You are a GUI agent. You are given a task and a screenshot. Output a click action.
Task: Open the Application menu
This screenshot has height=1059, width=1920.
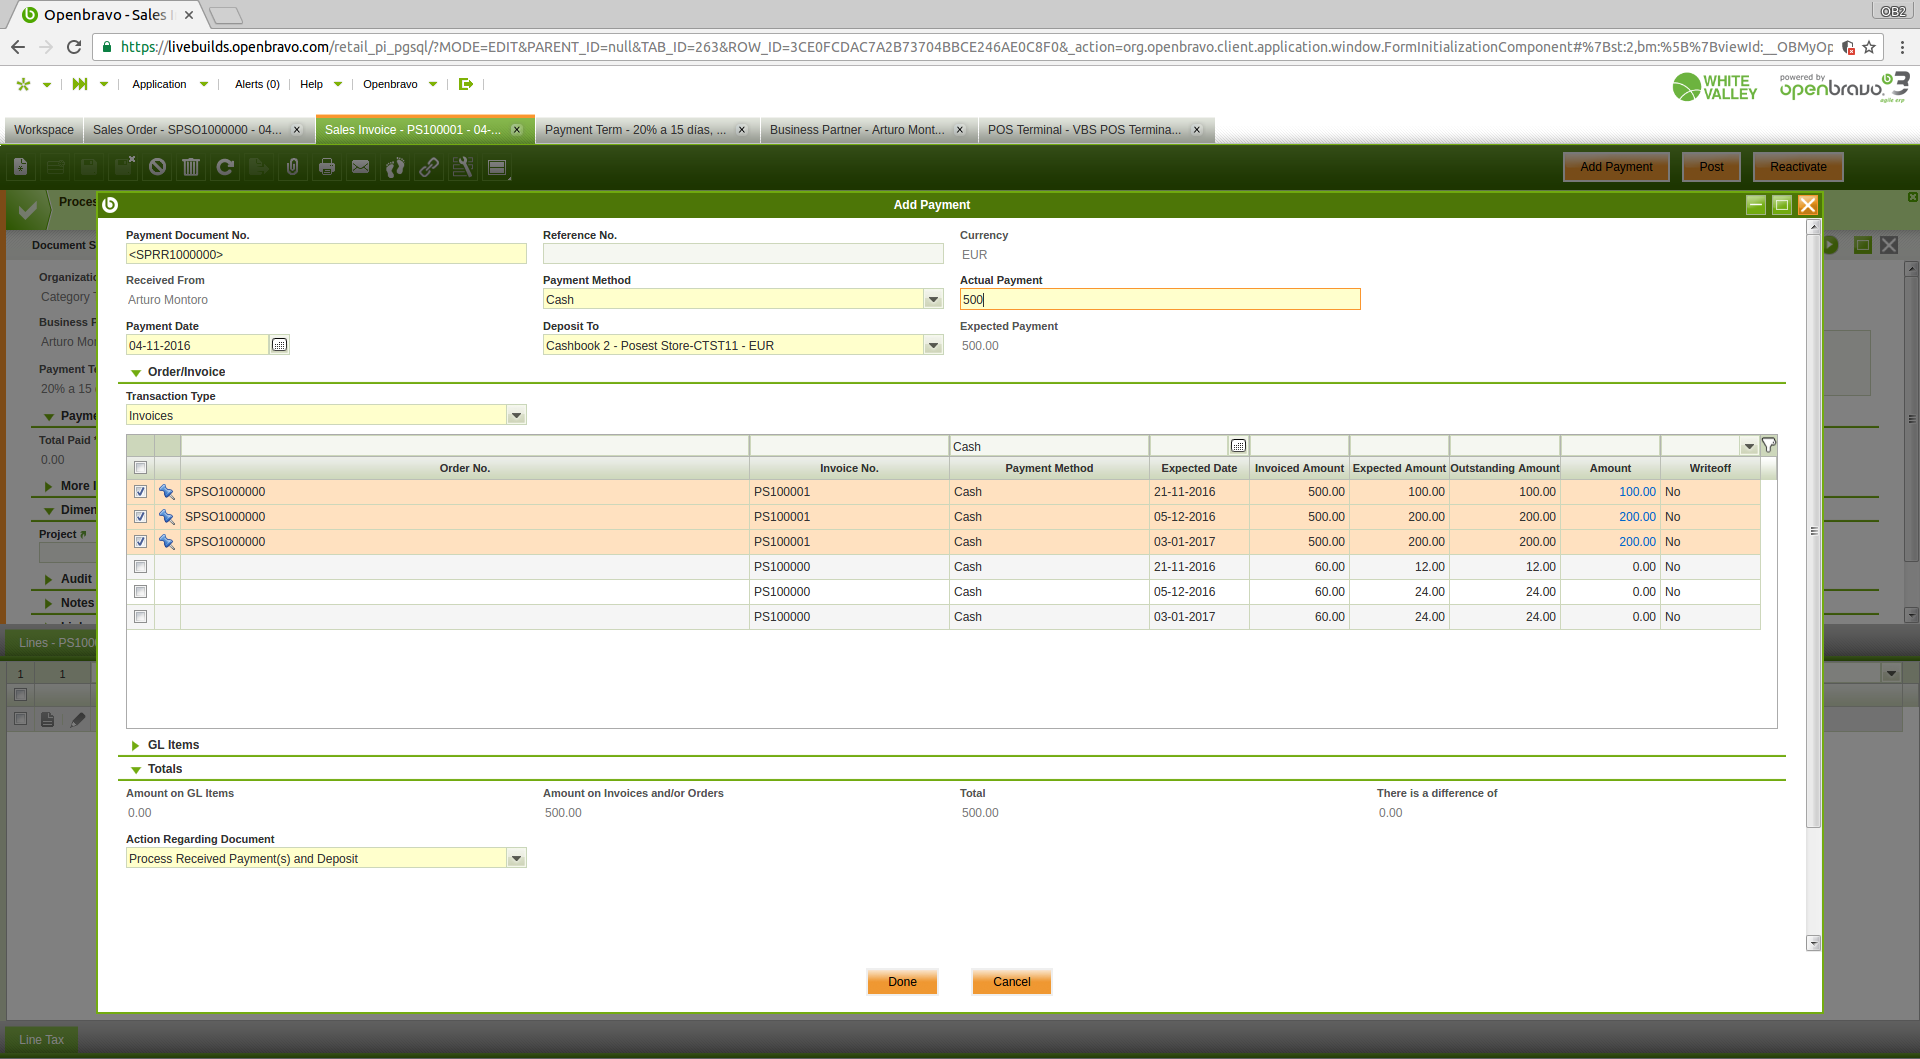[x=160, y=84]
